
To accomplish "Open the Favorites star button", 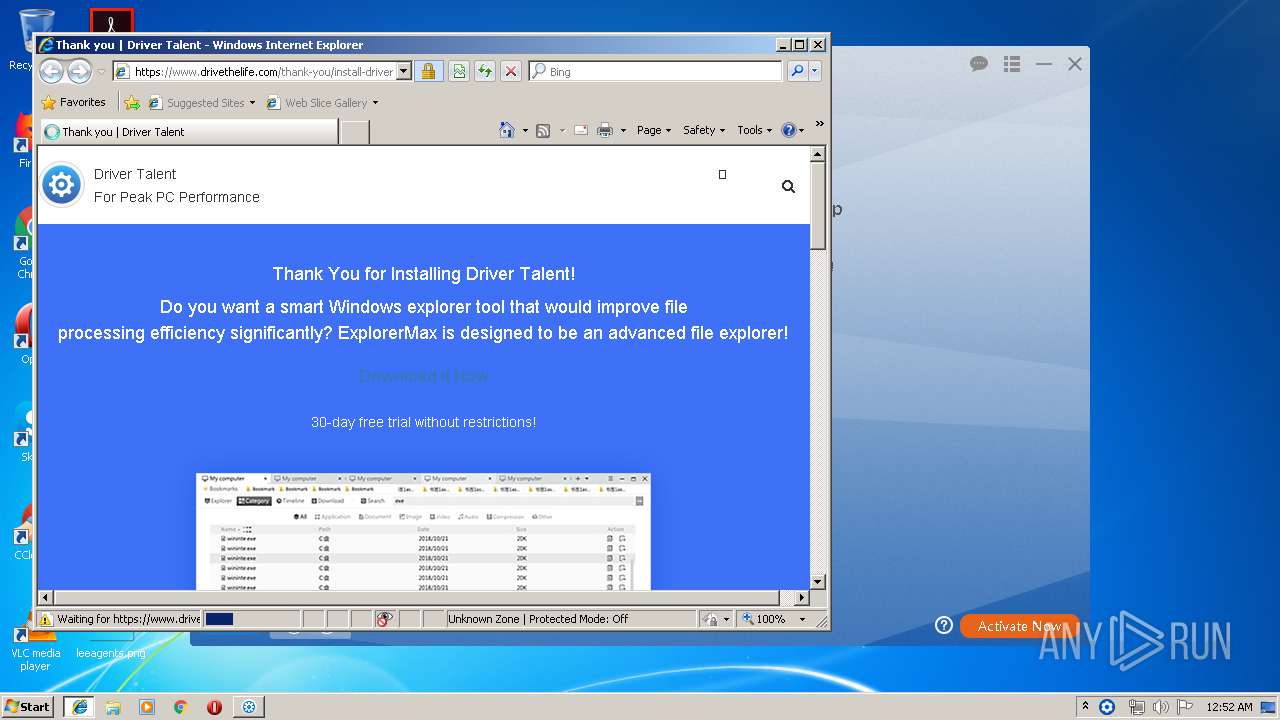I will (x=73, y=102).
